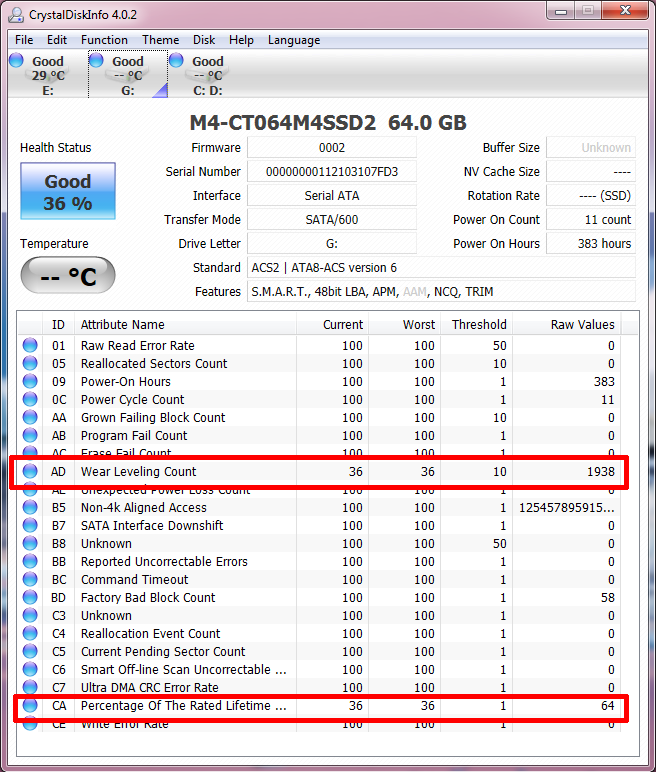
Task: Click the G: drive status orb icon
Action: (x=96, y=60)
